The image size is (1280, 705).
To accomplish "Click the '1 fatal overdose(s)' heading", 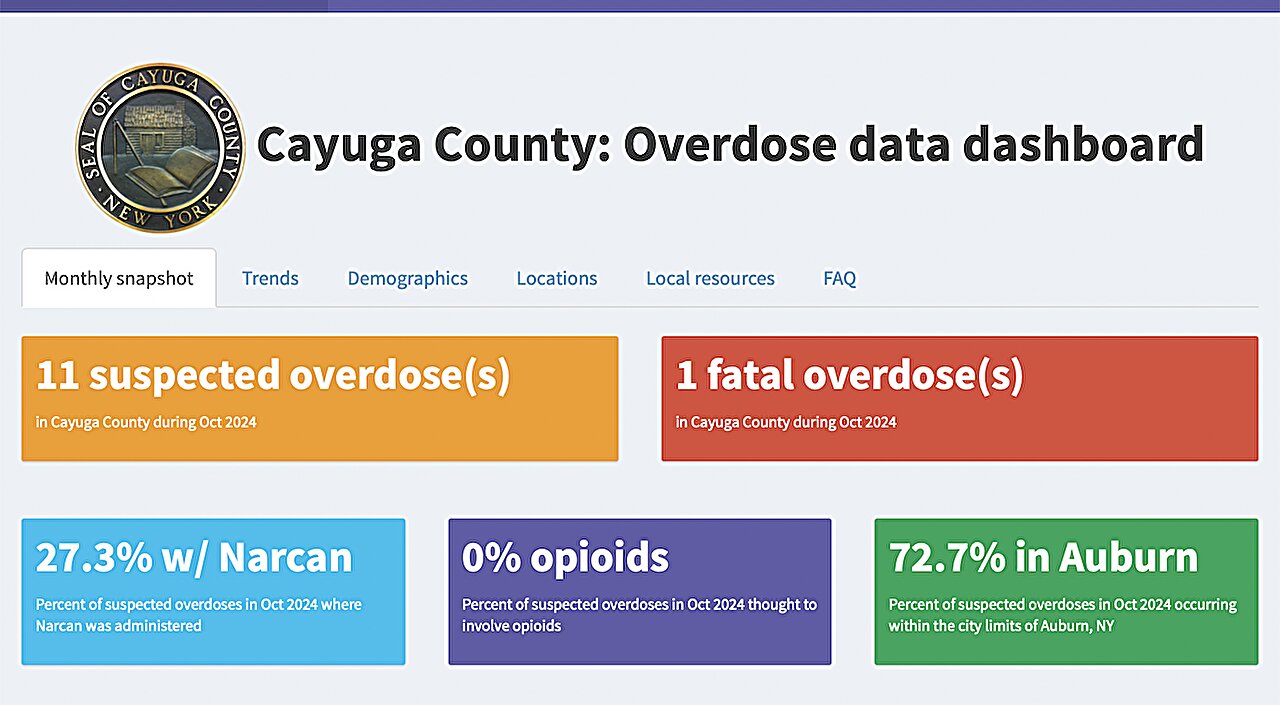I will tap(849, 375).
